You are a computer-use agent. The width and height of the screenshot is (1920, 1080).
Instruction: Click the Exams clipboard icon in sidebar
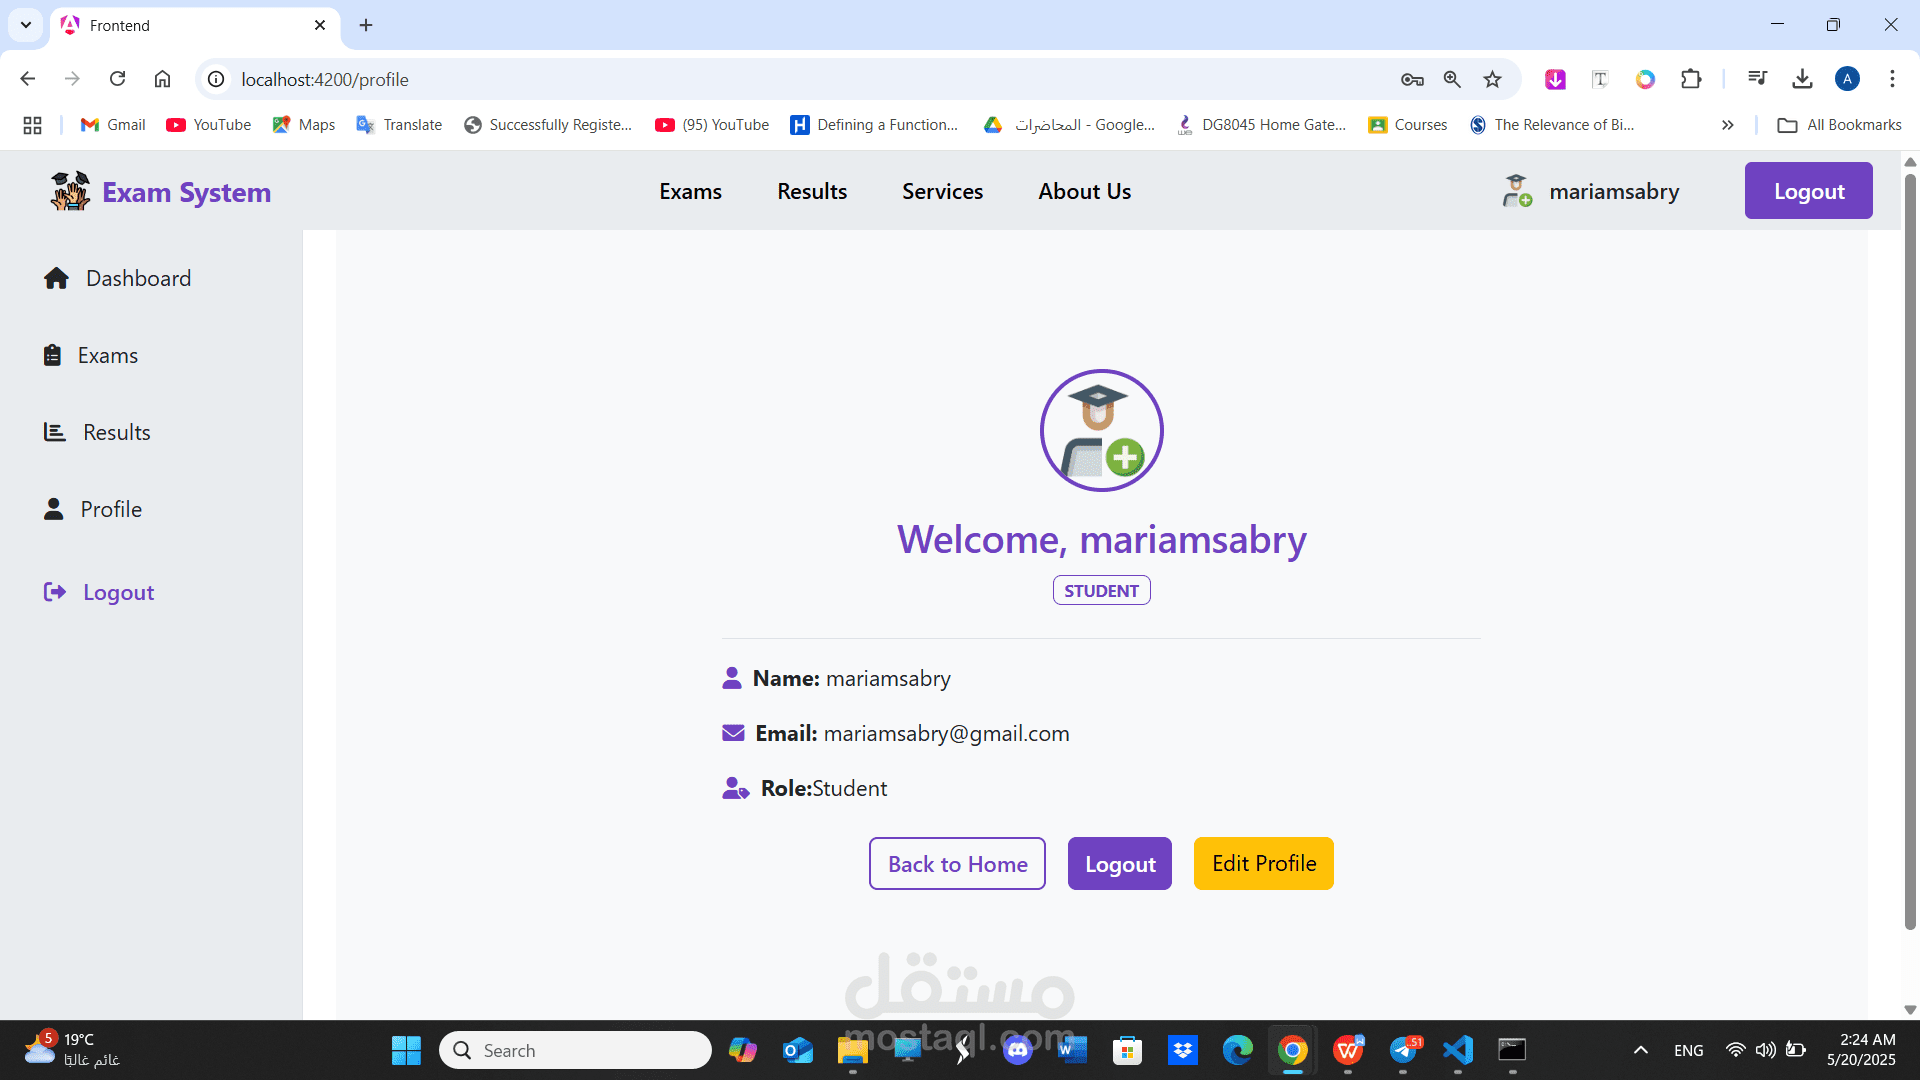pos(52,355)
